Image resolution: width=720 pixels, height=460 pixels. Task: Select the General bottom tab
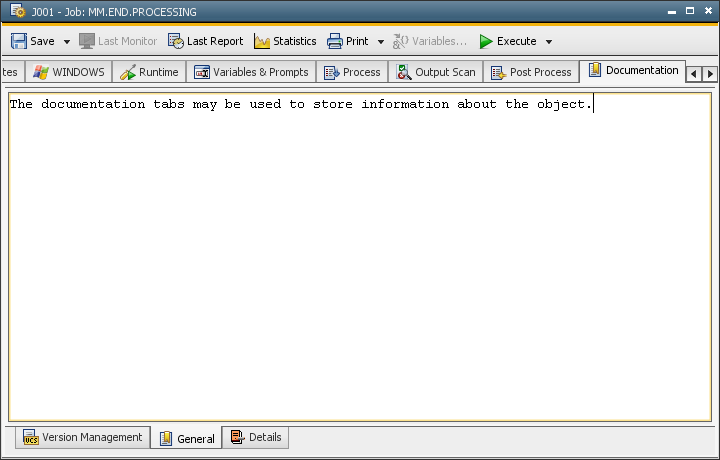tap(186, 438)
